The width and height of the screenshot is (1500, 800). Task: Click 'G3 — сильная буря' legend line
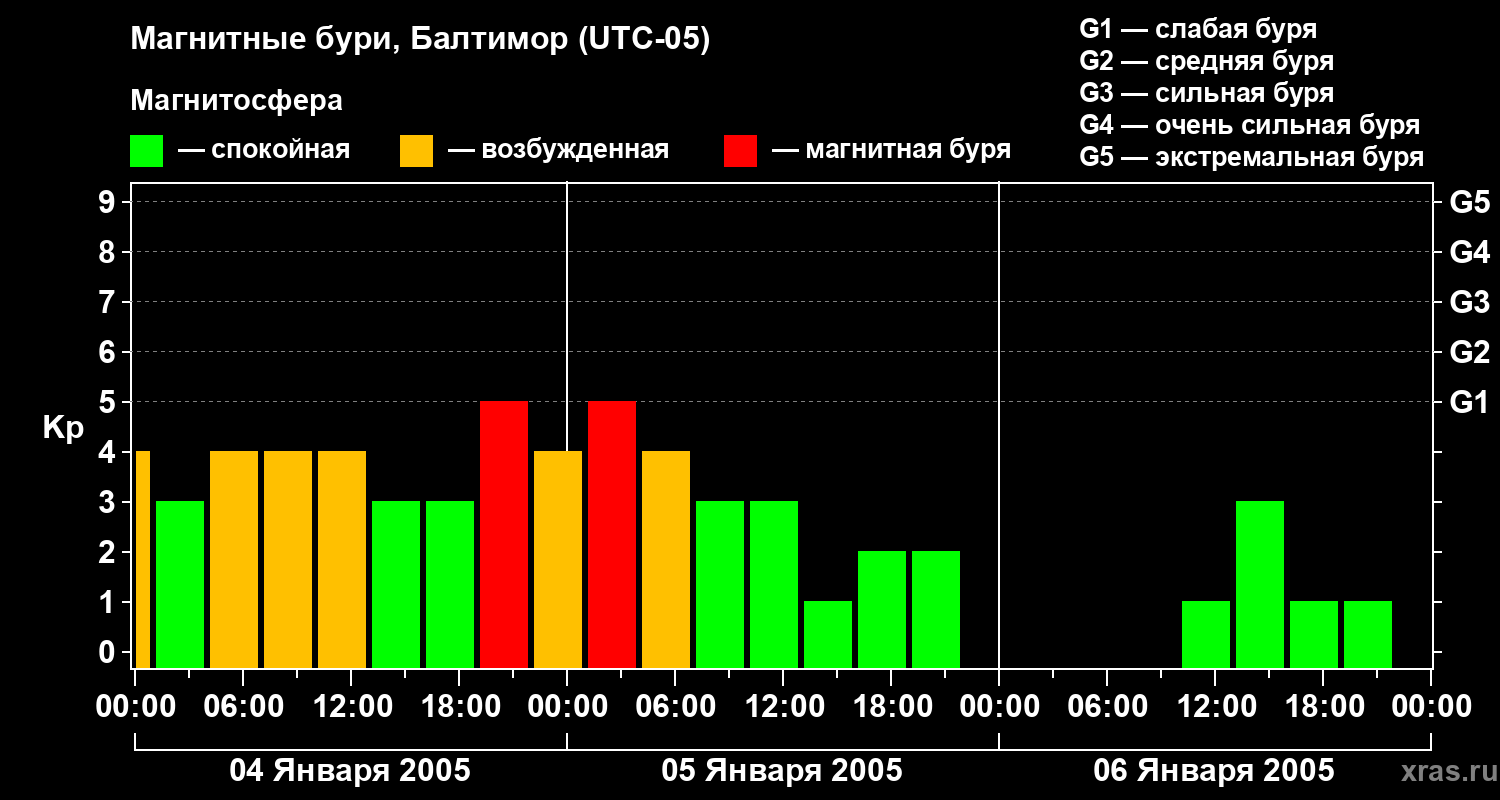point(1206,93)
